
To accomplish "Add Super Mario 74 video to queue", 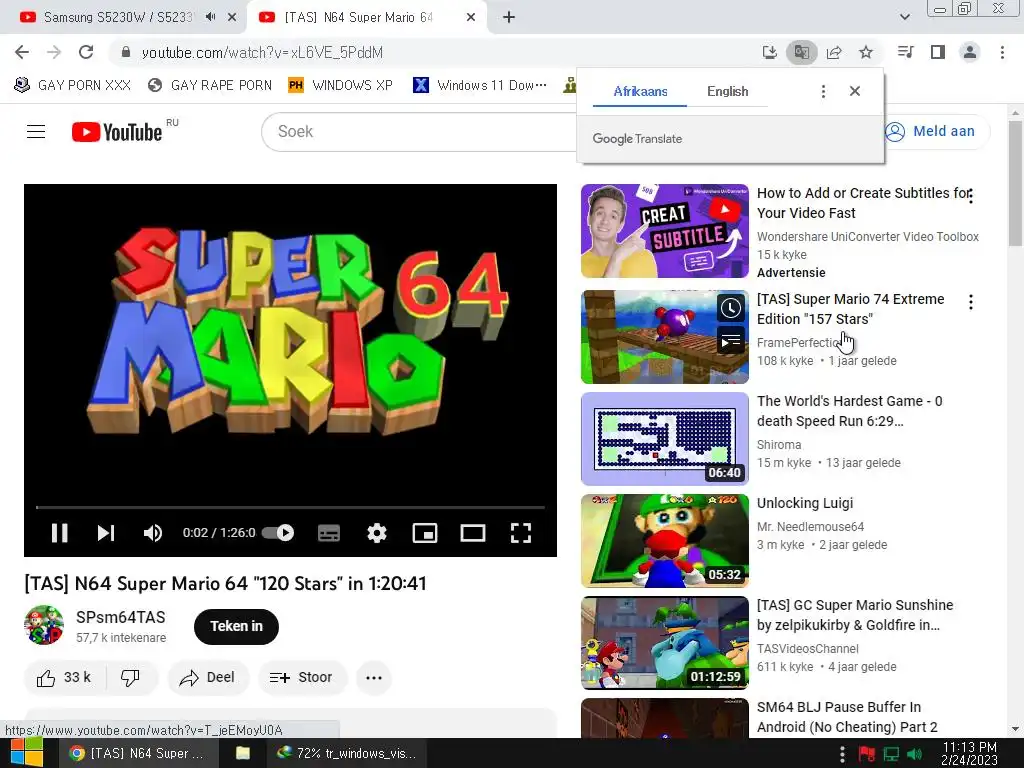I will [x=730, y=340].
